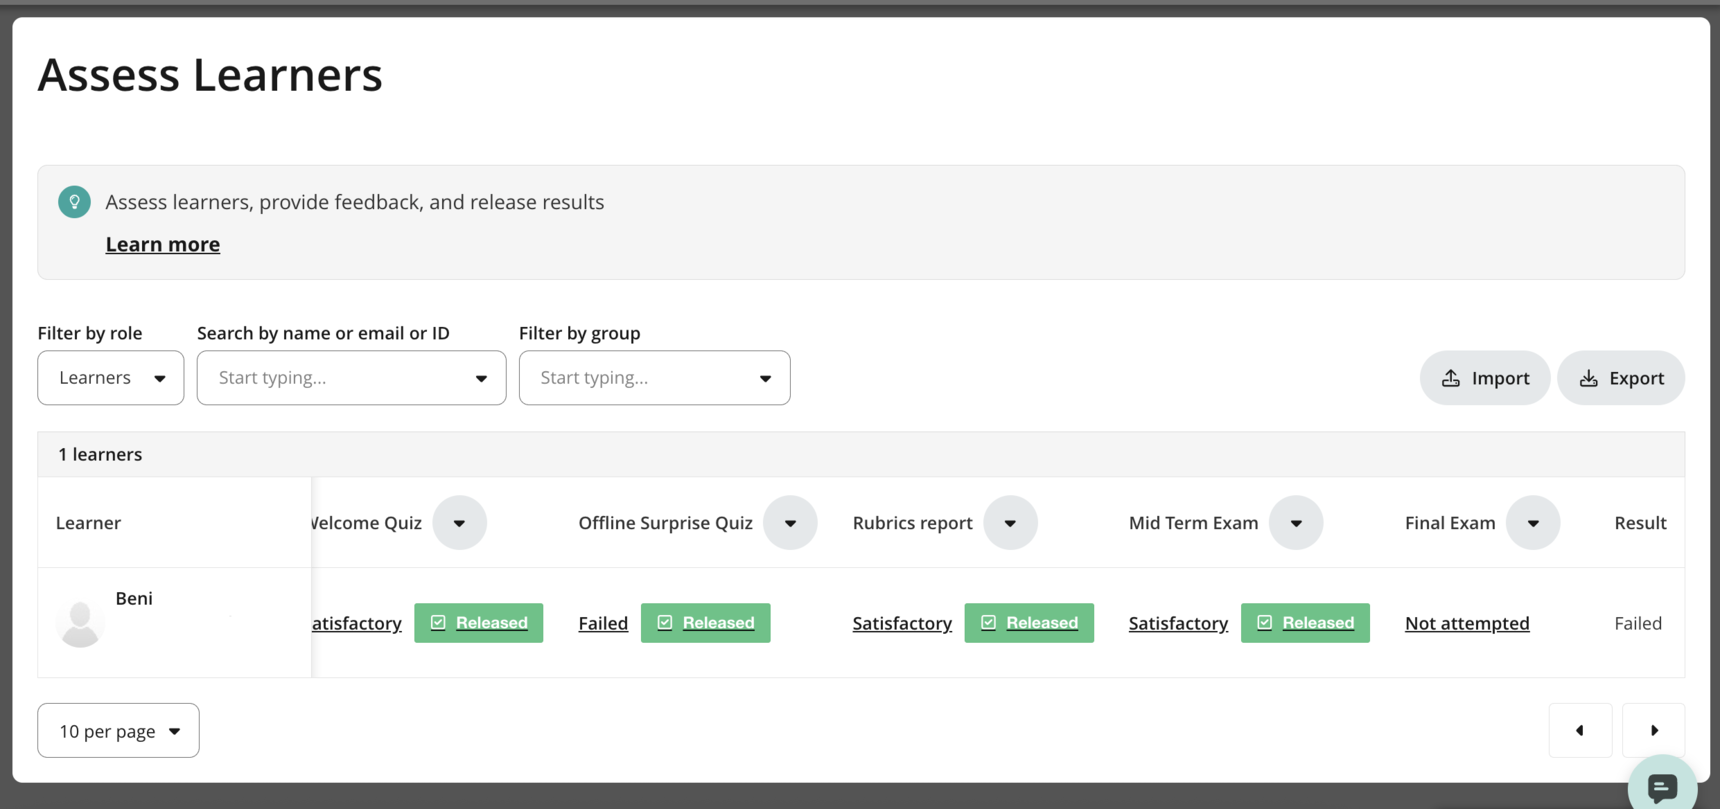The image size is (1720, 809).
Task: Go to the next page arrow
Action: [1653, 731]
